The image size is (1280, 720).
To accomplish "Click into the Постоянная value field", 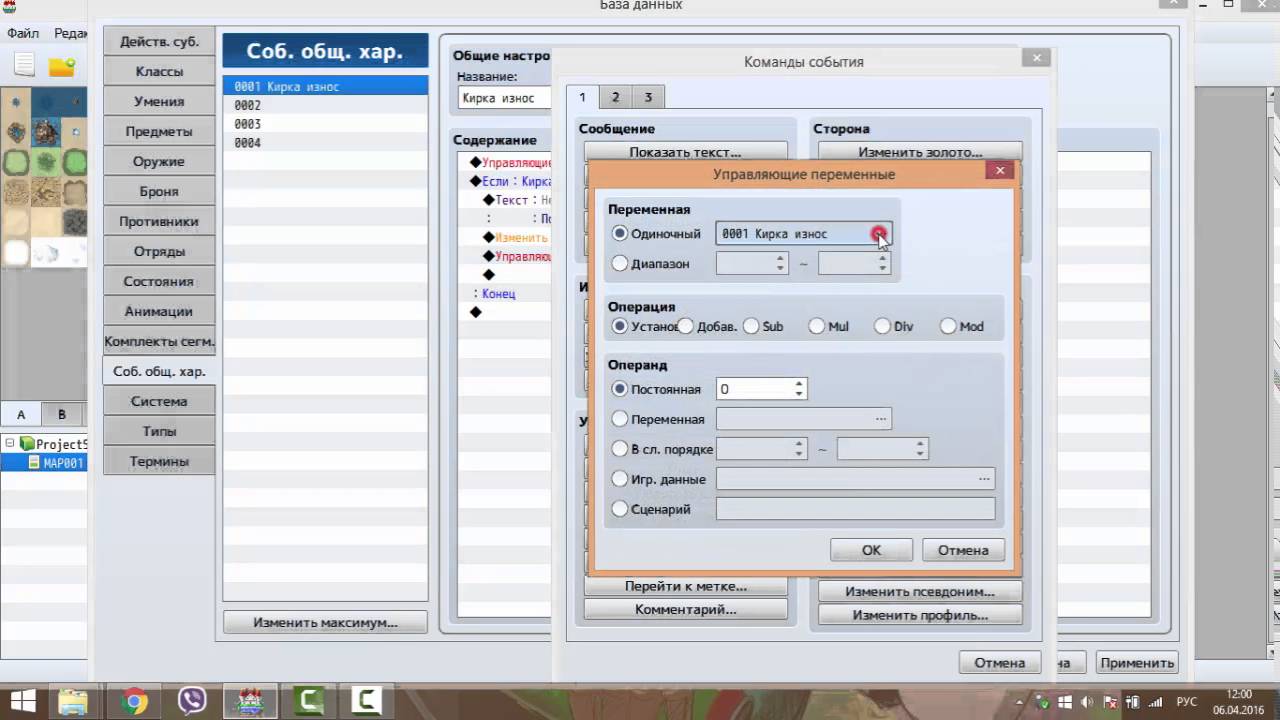I will 754,389.
